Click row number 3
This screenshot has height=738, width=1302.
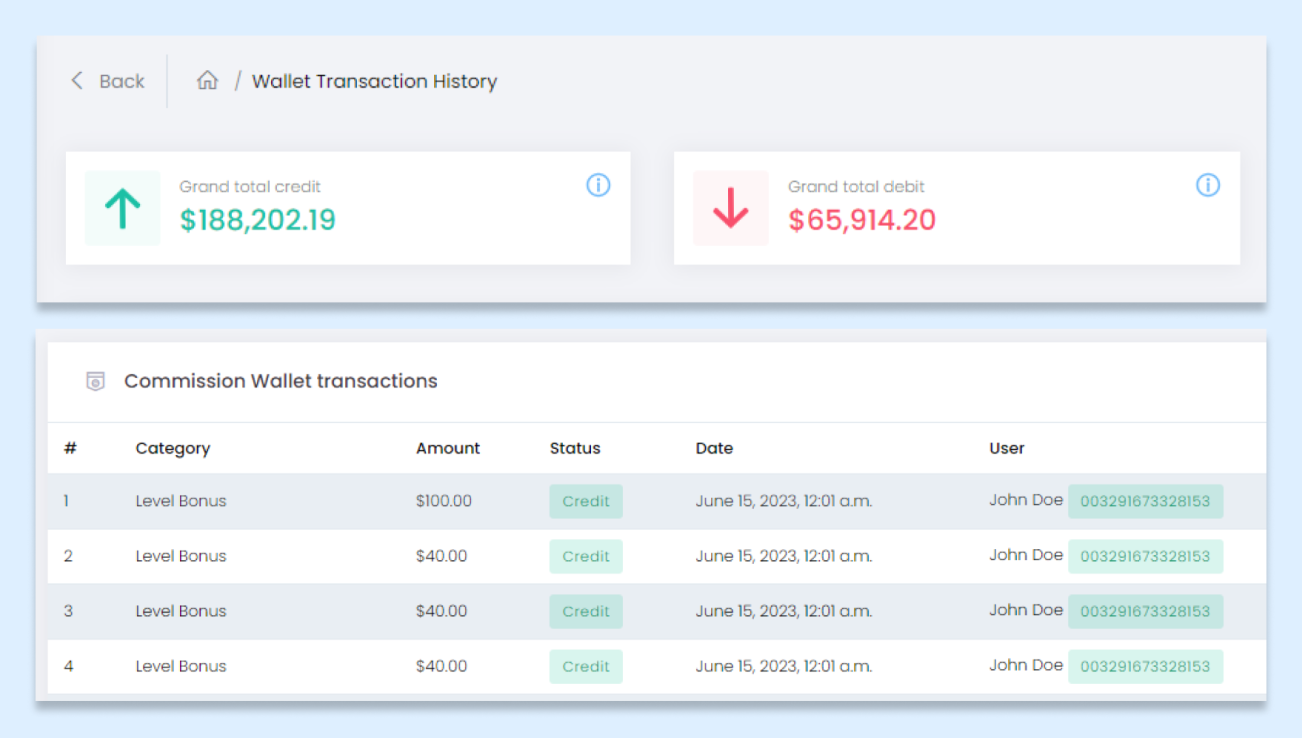click(68, 611)
